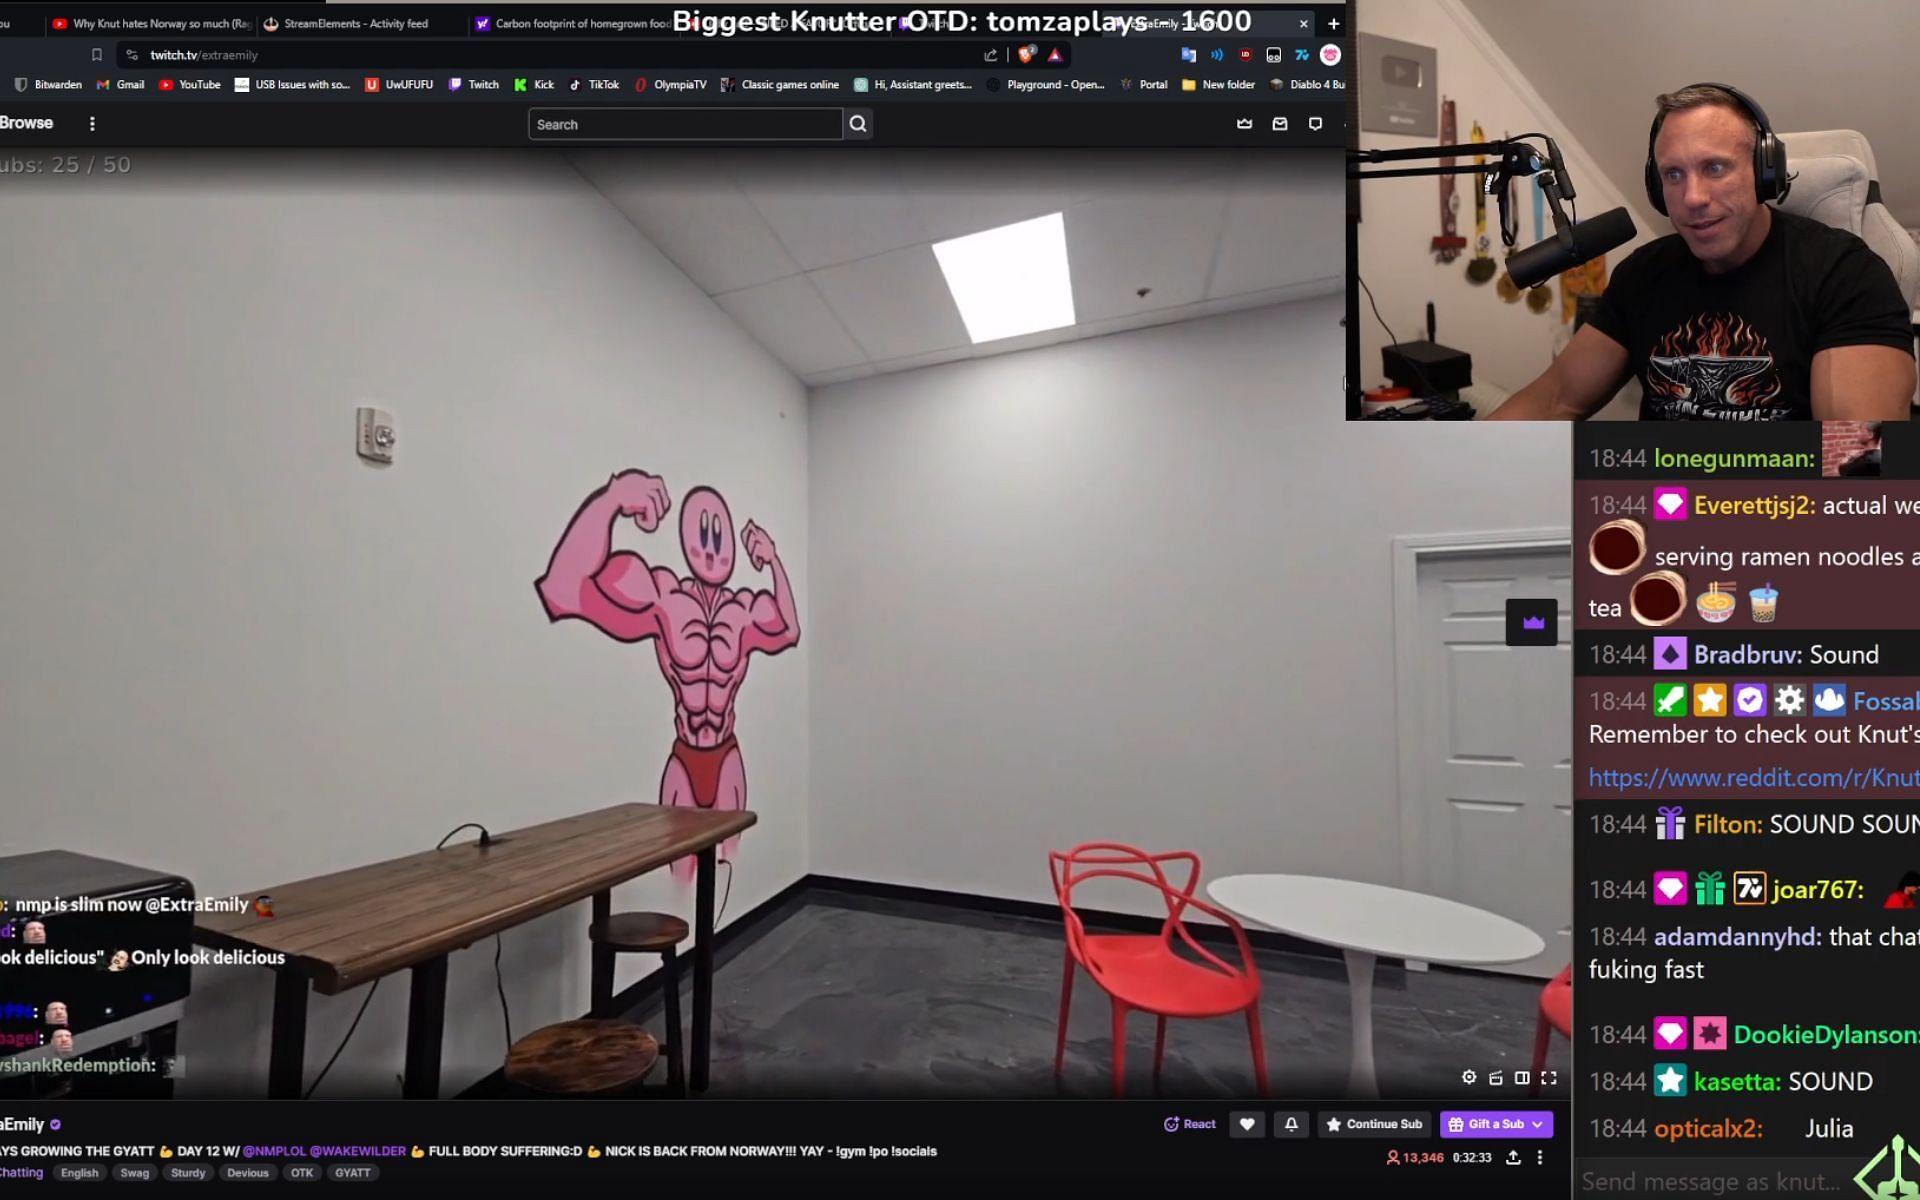The width and height of the screenshot is (1920, 1200).
Task: Click the clip creation icon
Action: pos(1496,1077)
